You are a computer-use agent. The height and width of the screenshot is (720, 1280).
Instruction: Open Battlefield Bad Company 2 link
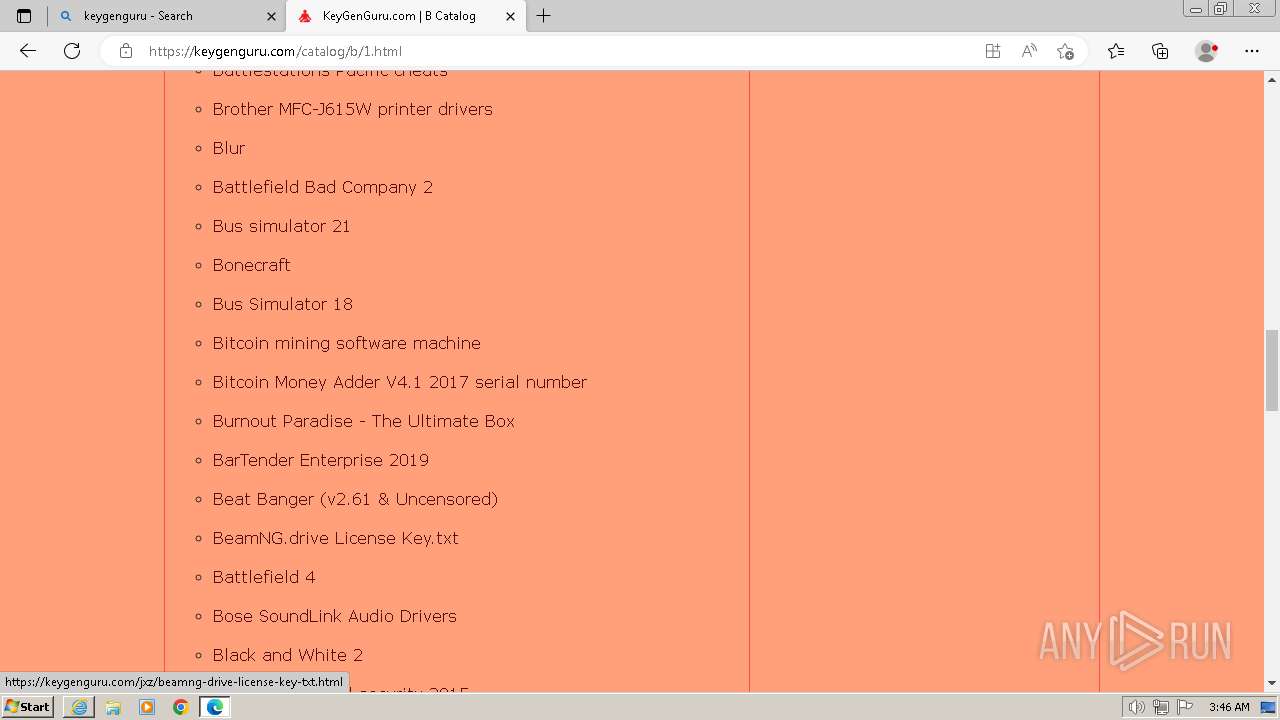tap(322, 187)
